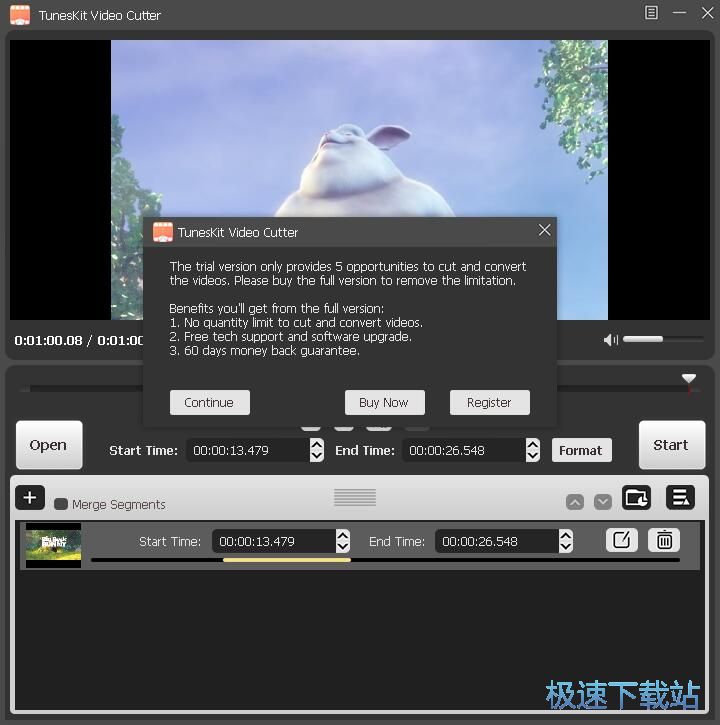Add a new segment with plus icon
Viewport: 720px width, 725px height.
30,498
